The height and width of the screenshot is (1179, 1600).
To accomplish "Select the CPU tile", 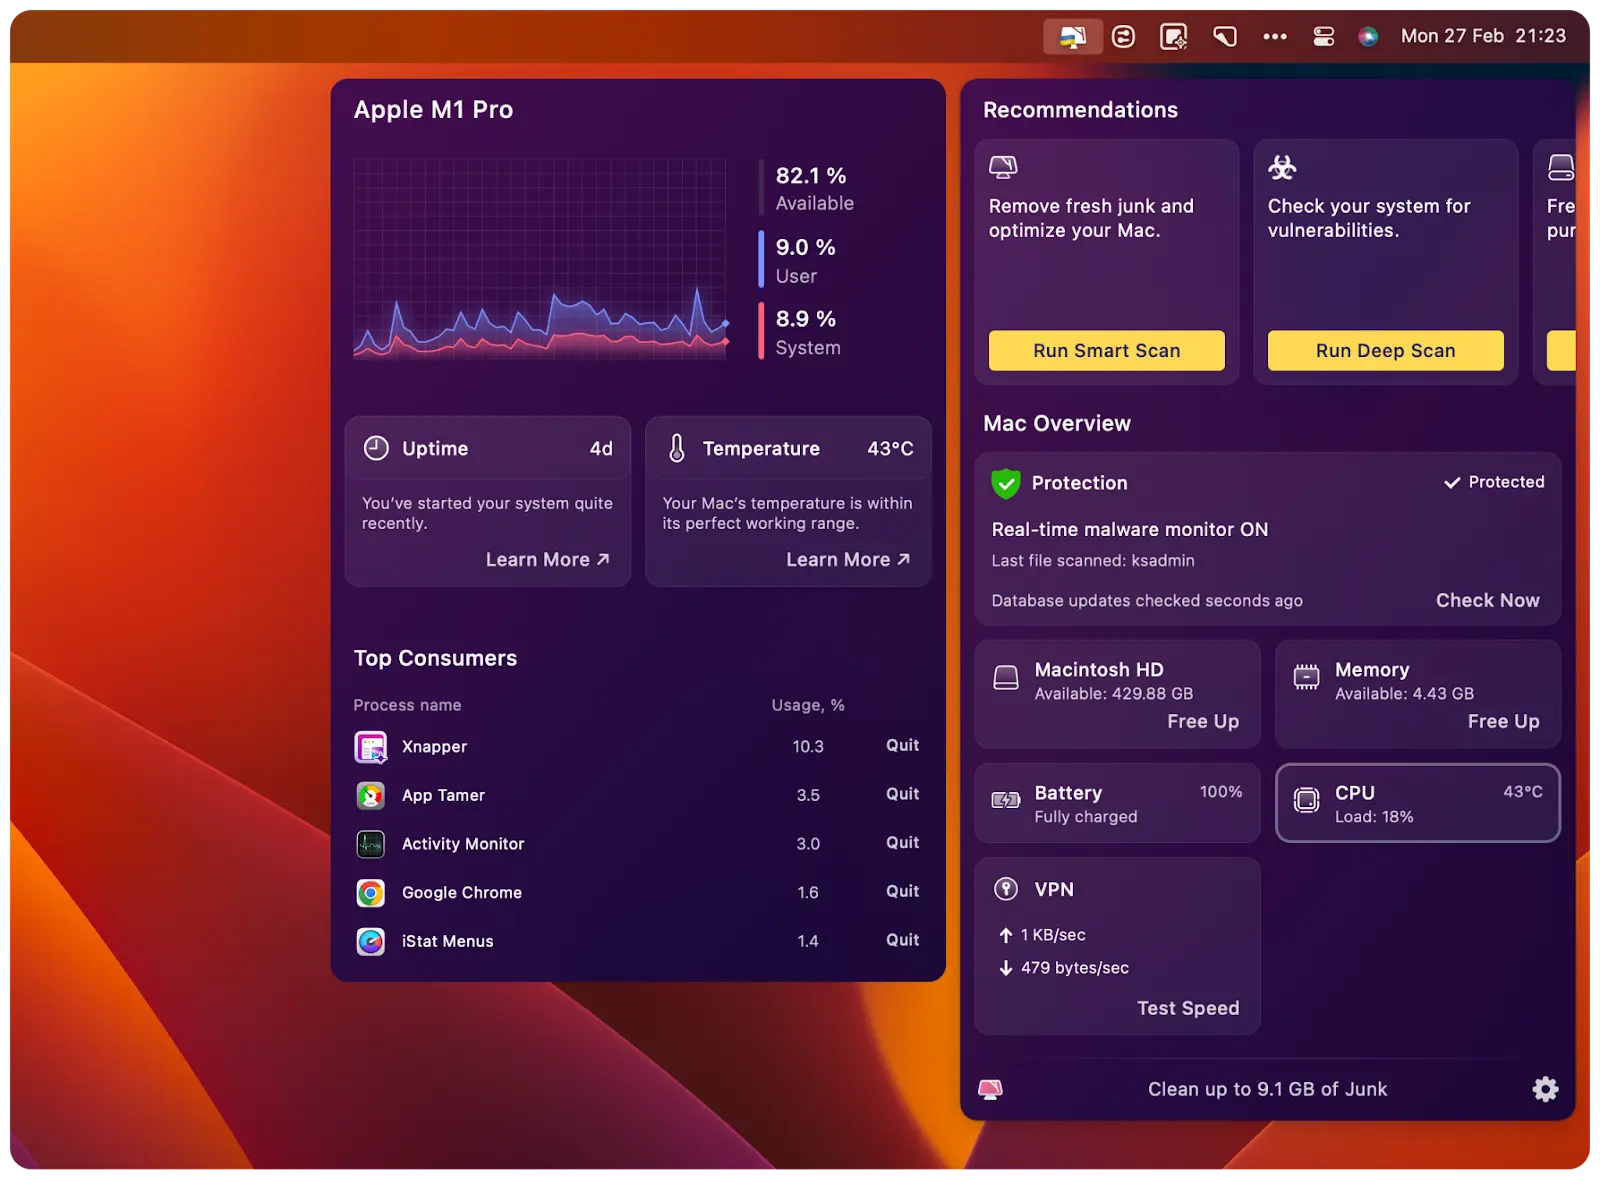I will (x=1418, y=803).
